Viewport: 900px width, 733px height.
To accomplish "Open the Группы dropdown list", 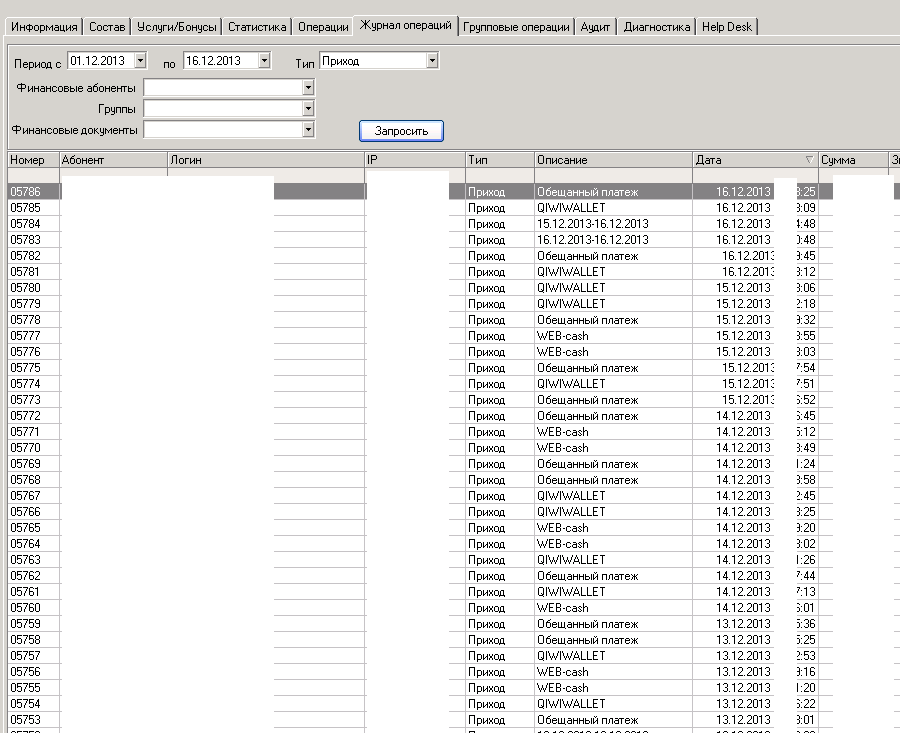I will click(308, 108).
